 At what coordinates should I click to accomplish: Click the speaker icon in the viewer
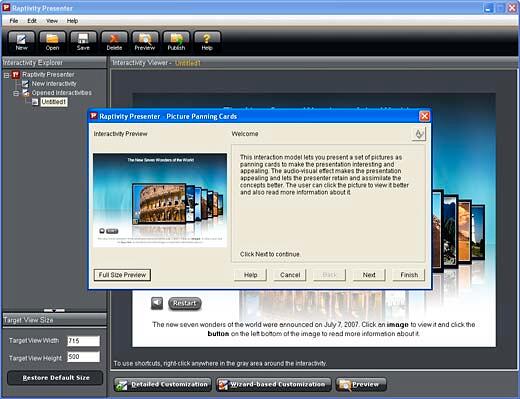click(157, 303)
